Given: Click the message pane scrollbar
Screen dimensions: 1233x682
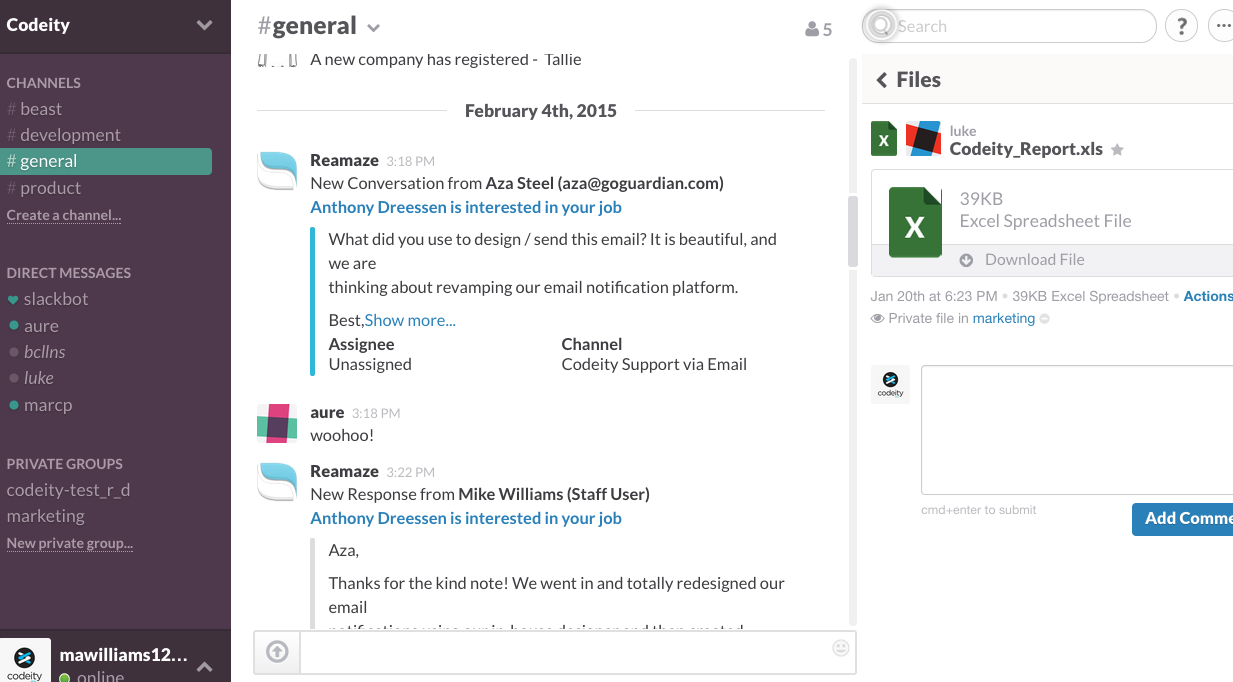Looking at the screenshot, I should click(852, 232).
